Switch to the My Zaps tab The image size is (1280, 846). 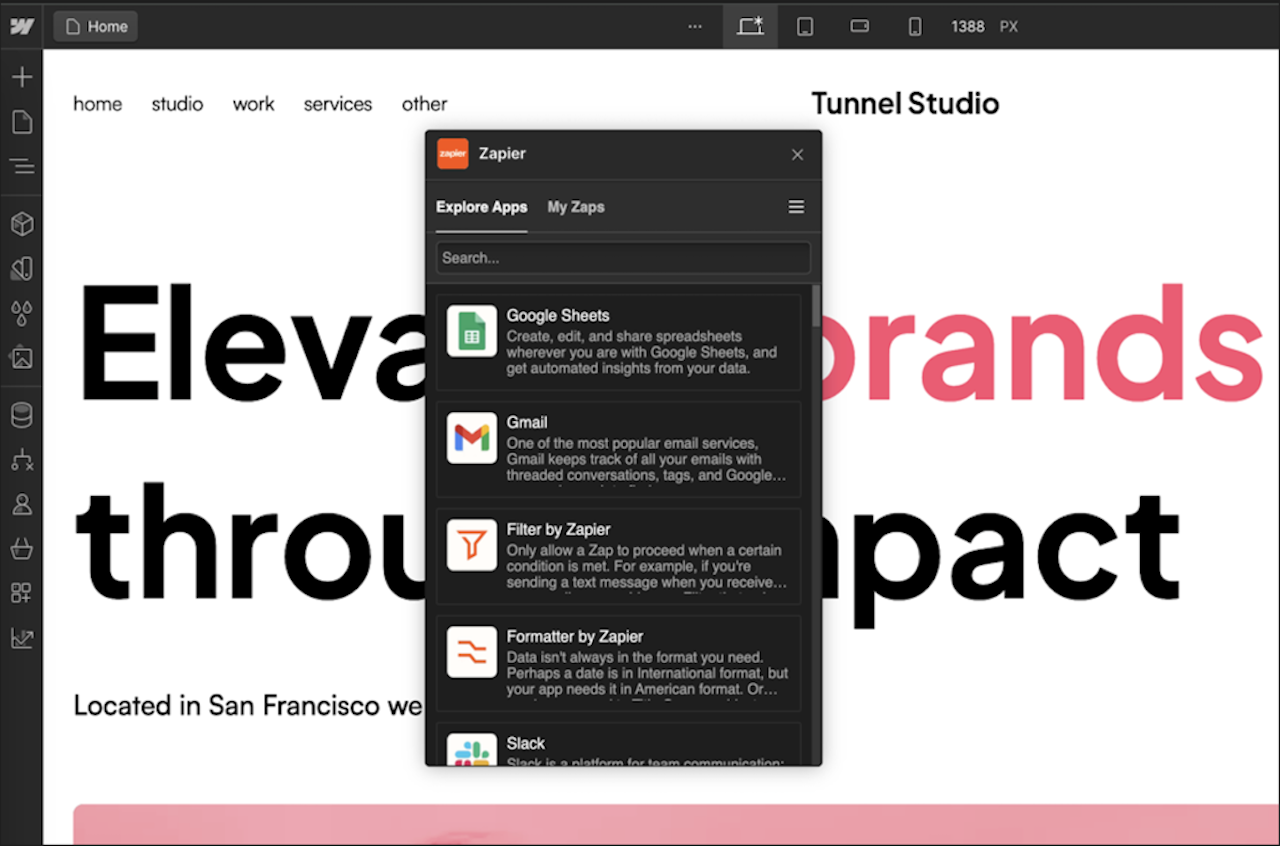(575, 207)
